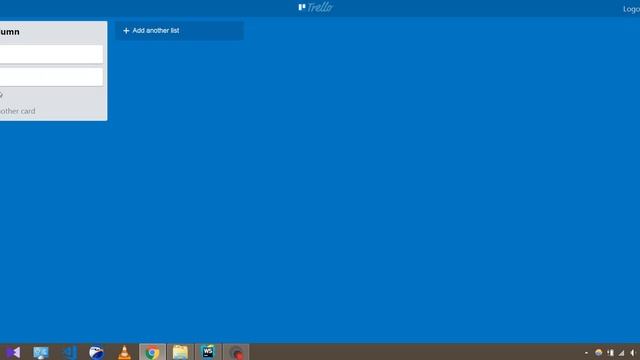
Task: Click the list title ending in 'umn'
Action: click(x=10, y=32)
